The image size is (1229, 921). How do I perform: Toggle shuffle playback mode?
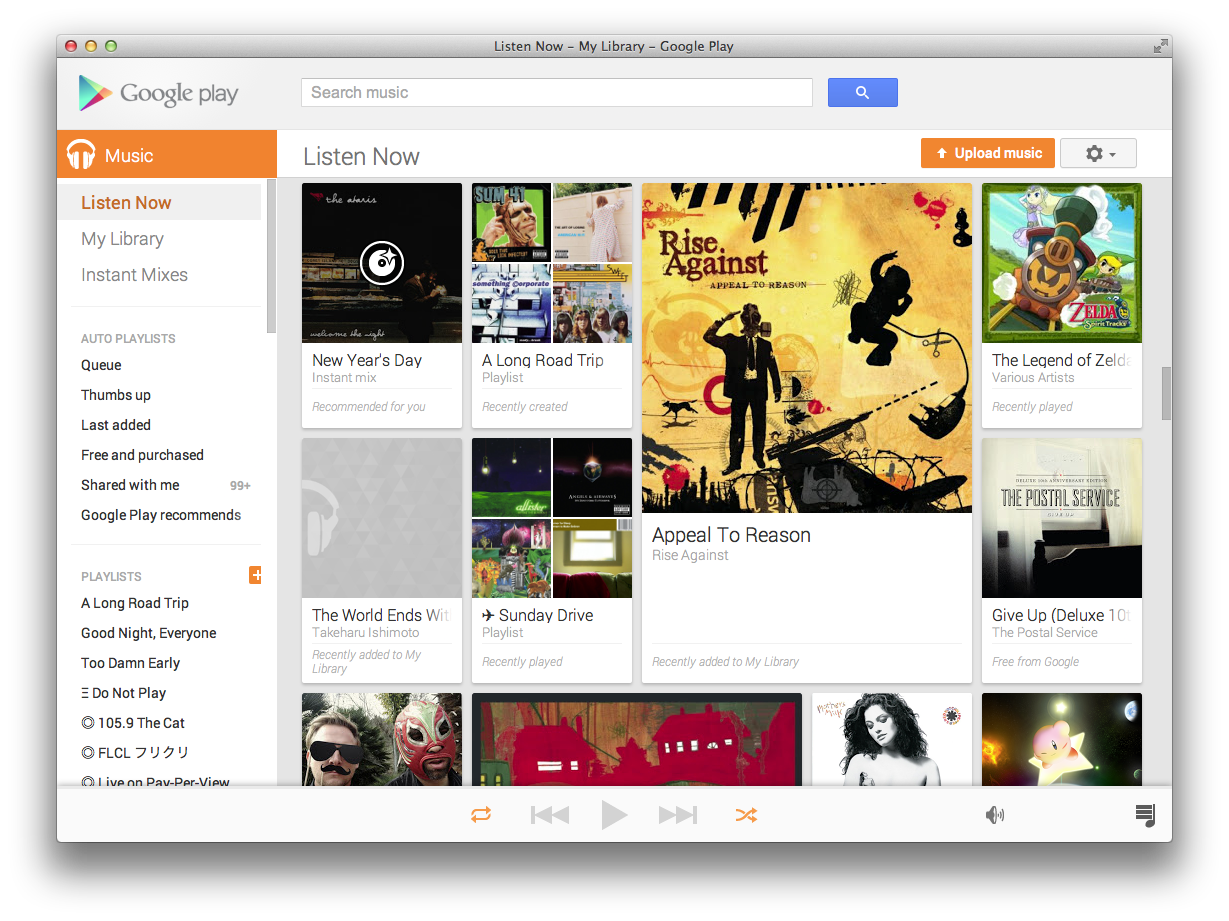pyautogui.click(x=746, y=815)
